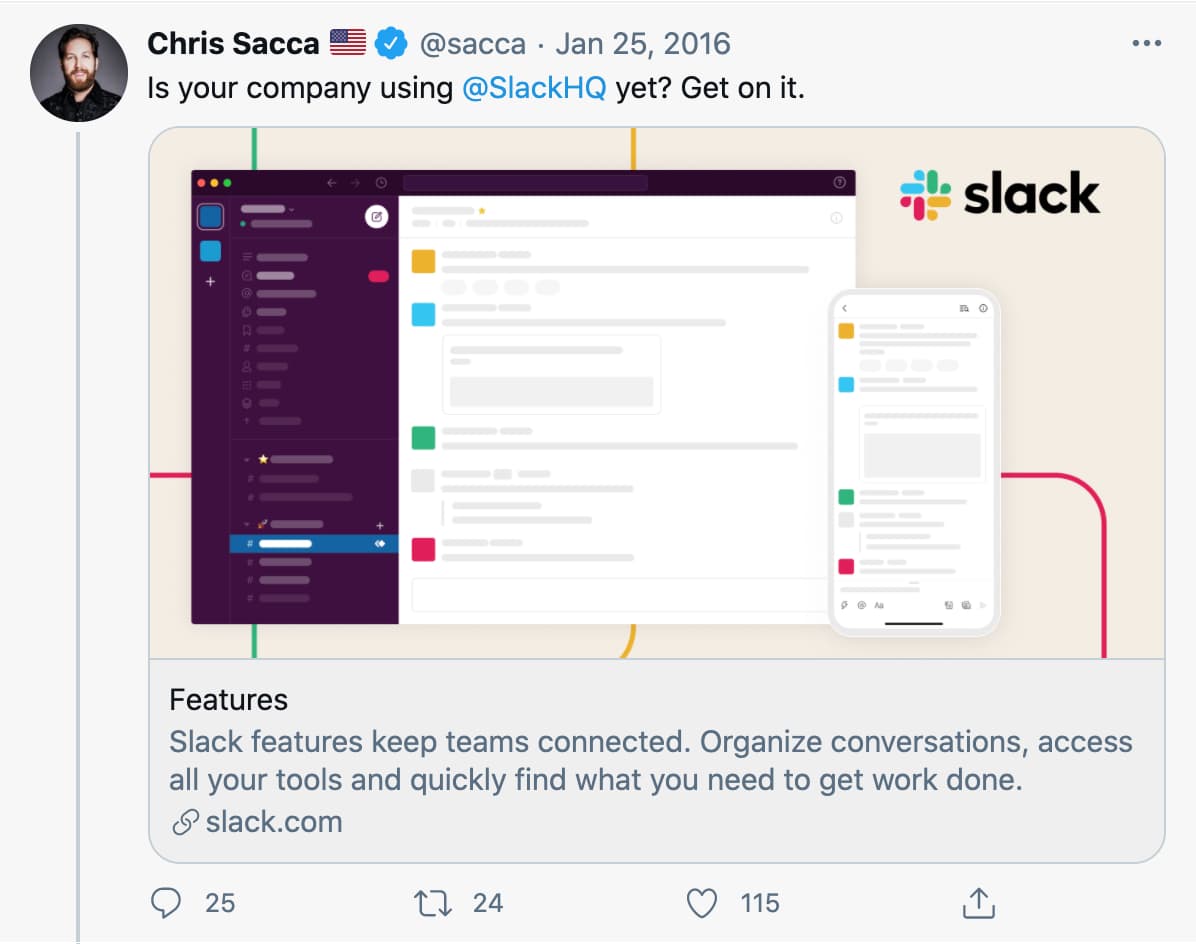Click the link chain icon beside slack.com
1196x944 pixels.
(185, 822)
